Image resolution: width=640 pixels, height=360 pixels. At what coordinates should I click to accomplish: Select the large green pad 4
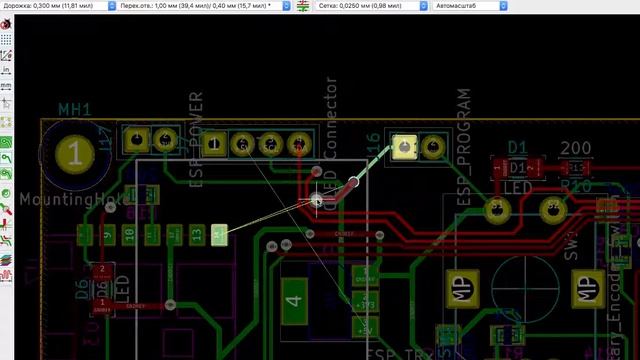coord(294,301)
